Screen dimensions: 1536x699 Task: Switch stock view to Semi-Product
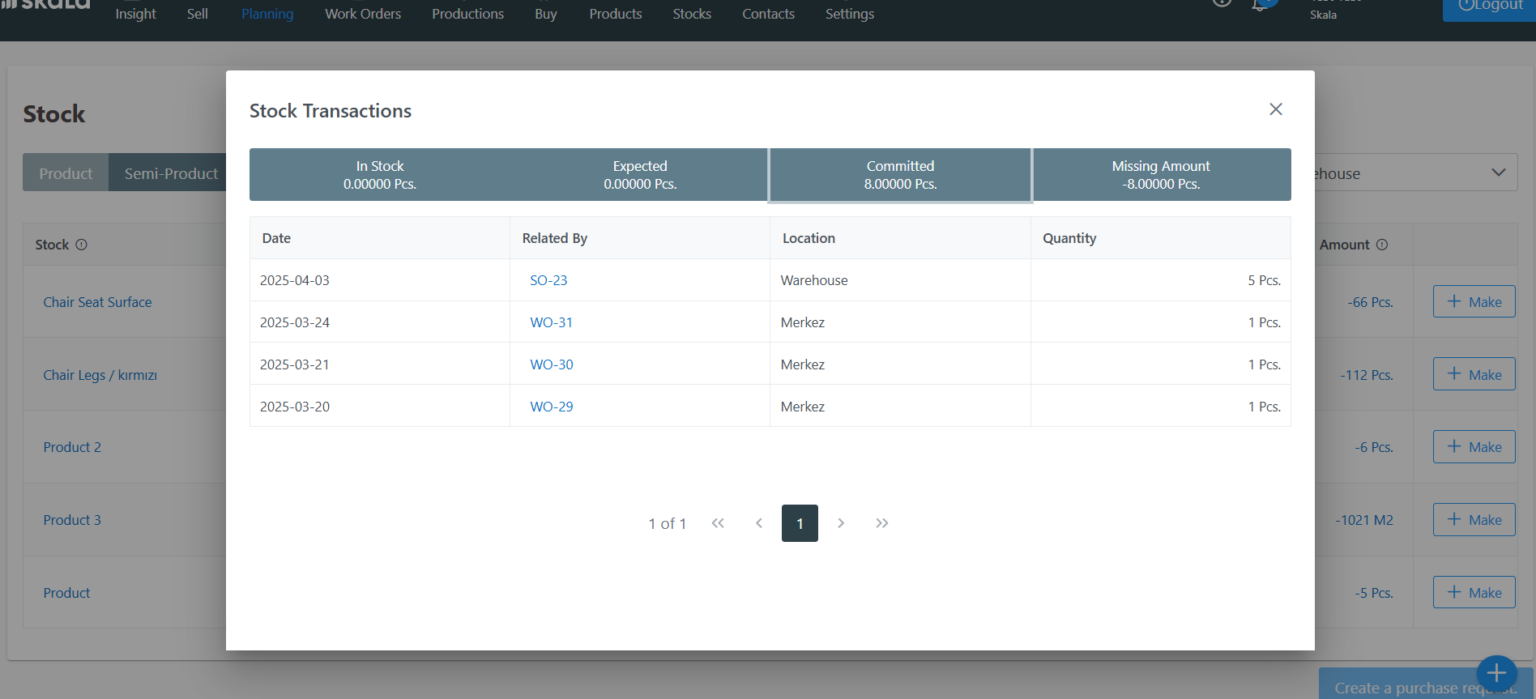(169, 172)
